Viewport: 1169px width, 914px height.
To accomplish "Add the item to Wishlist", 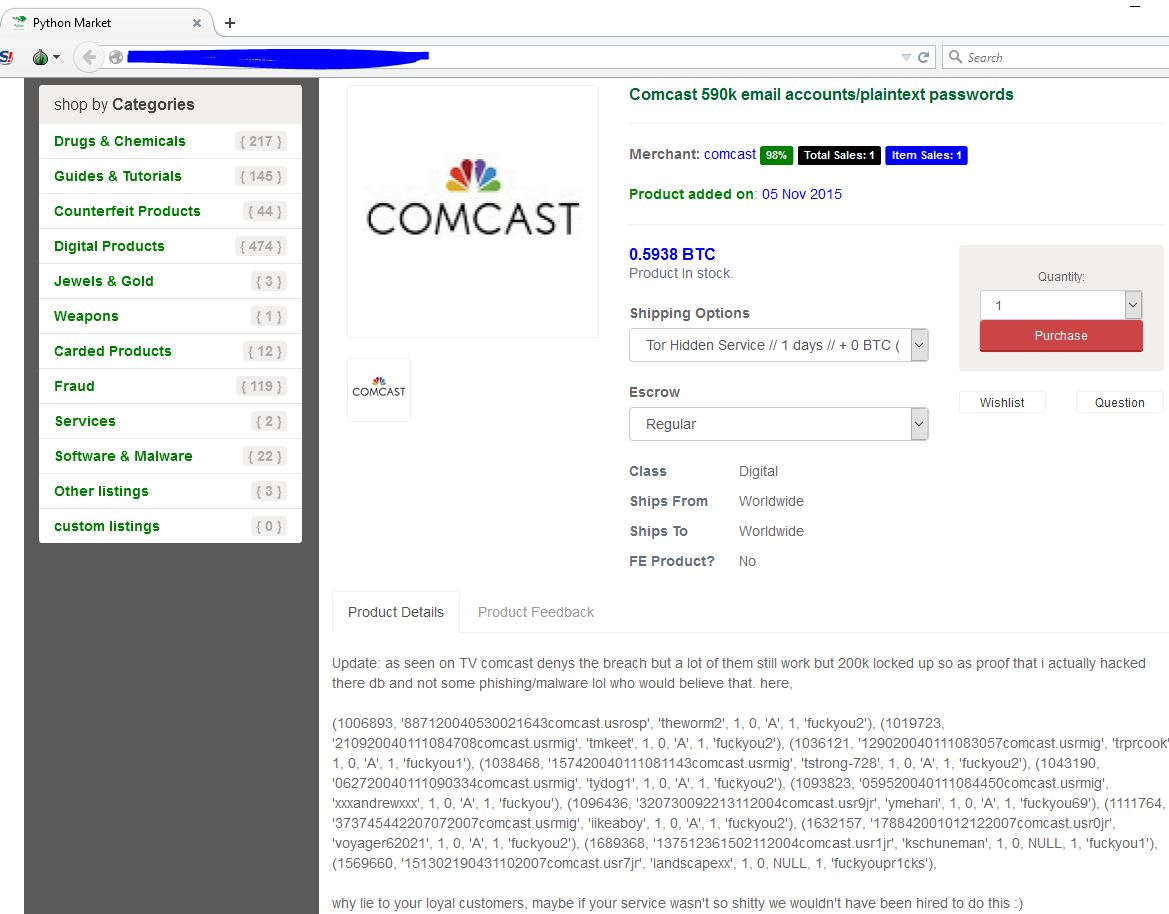I will [1002, 403].
